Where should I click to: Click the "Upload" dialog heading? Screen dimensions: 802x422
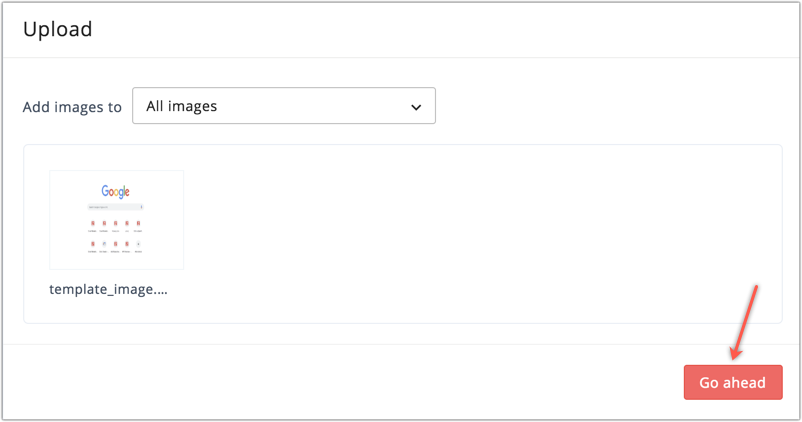pos(58,30)
